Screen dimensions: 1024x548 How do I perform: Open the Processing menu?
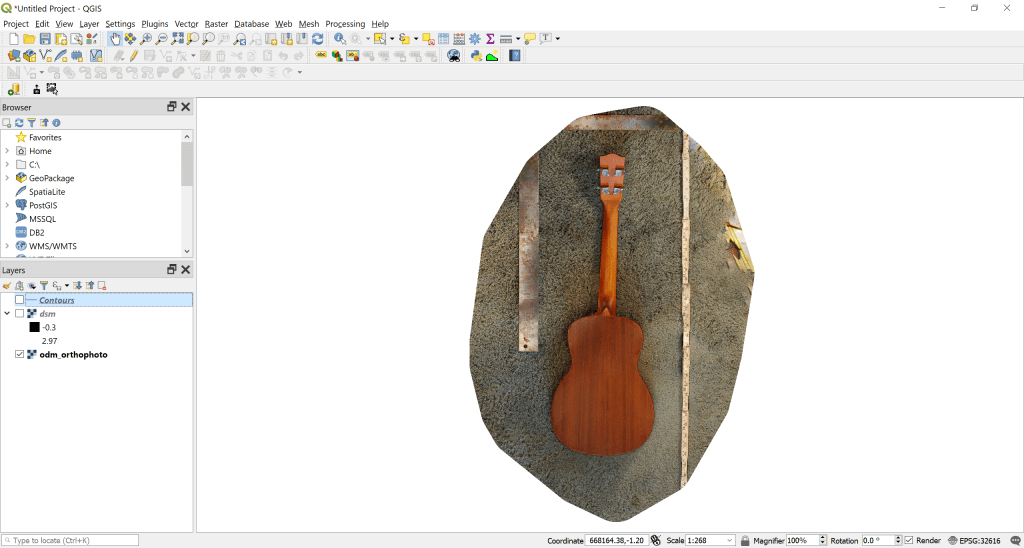pos(345,24)
